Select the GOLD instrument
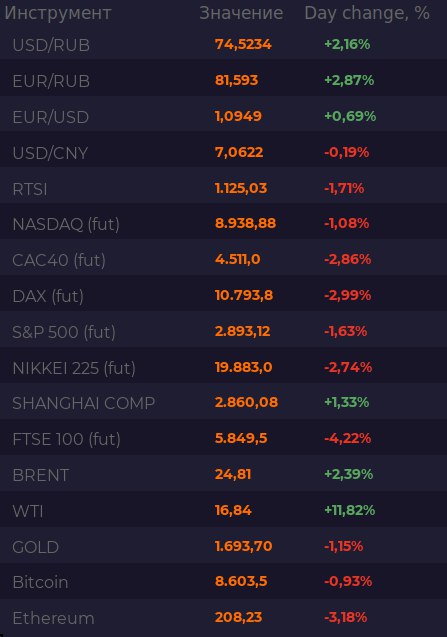The width and height of the screenshot is (447, 637). [x=36, y=547]
